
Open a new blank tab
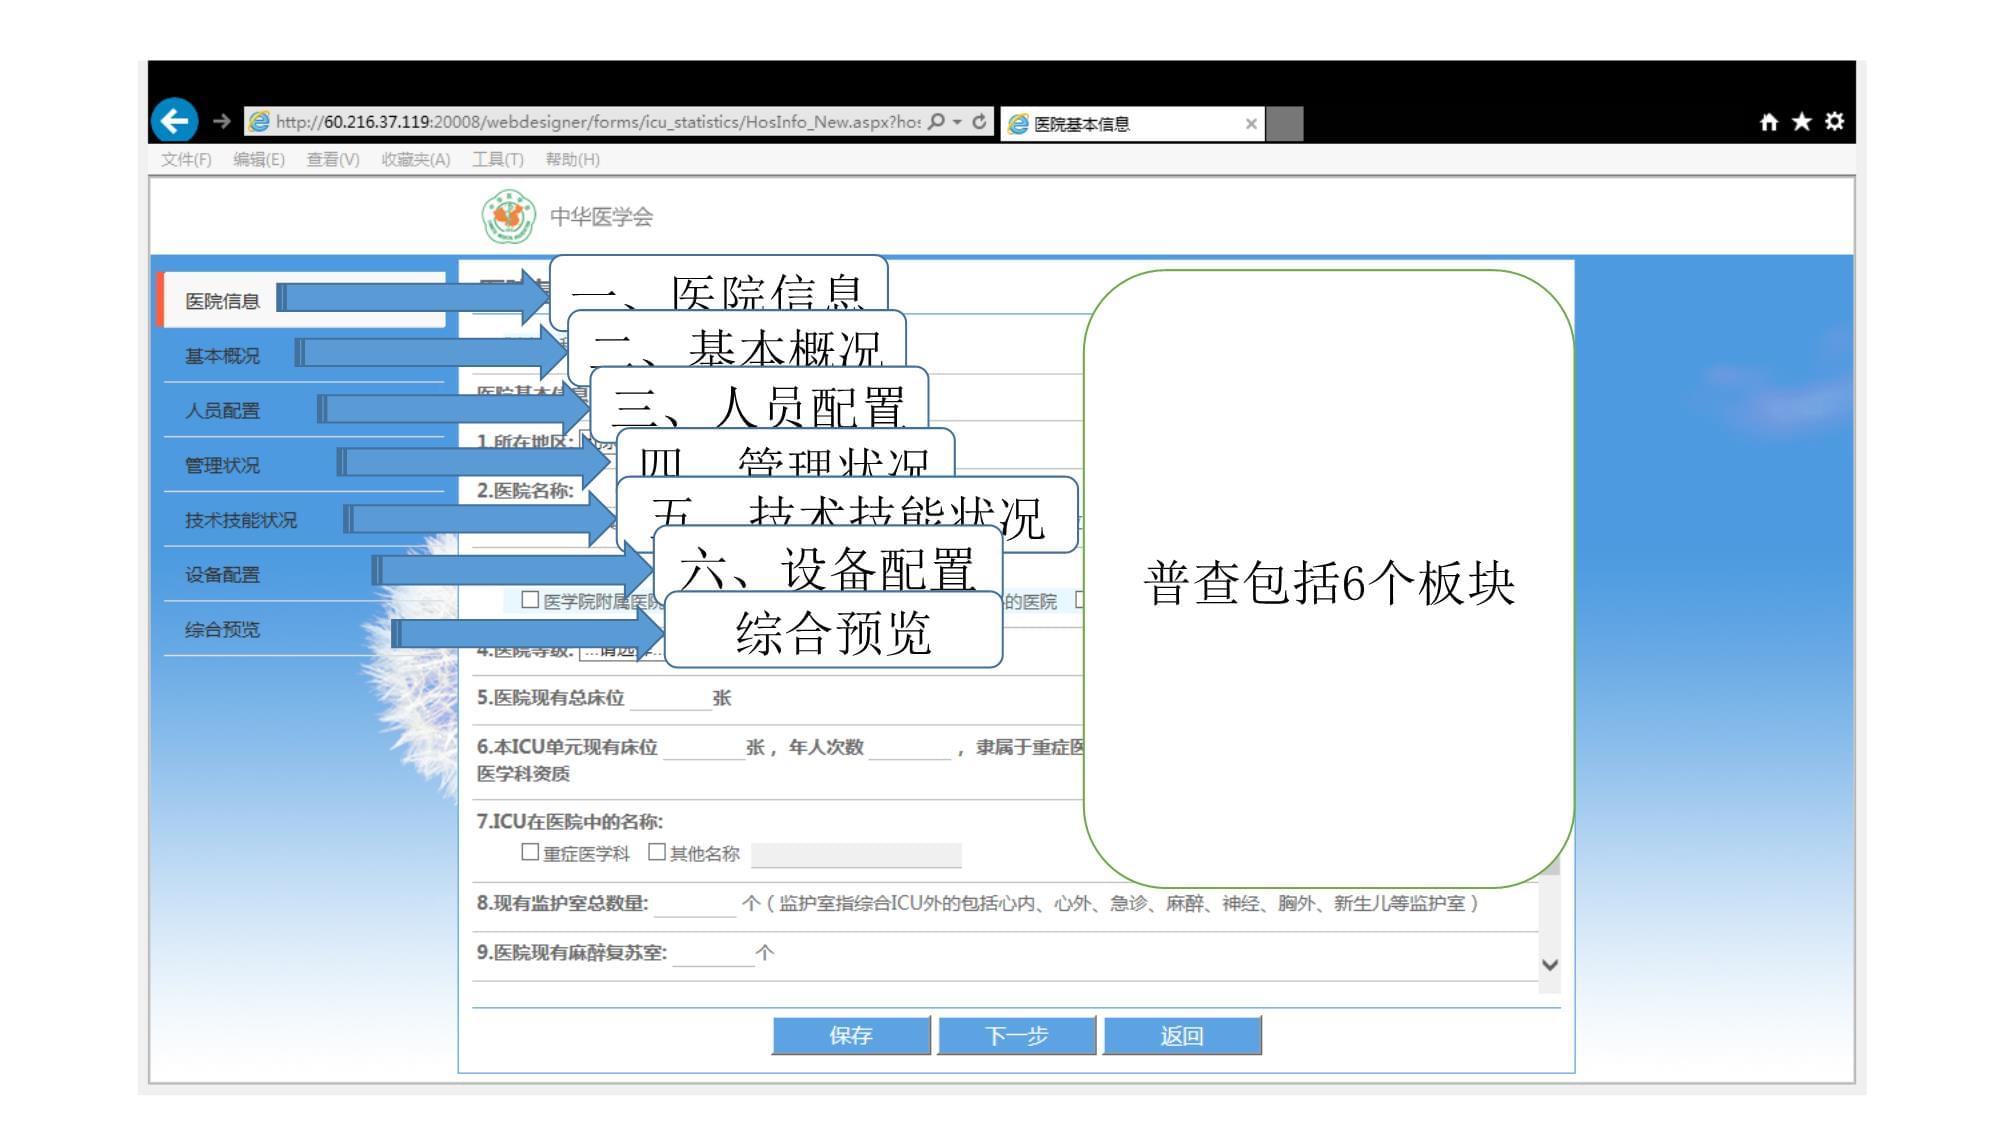[1285, 124]
